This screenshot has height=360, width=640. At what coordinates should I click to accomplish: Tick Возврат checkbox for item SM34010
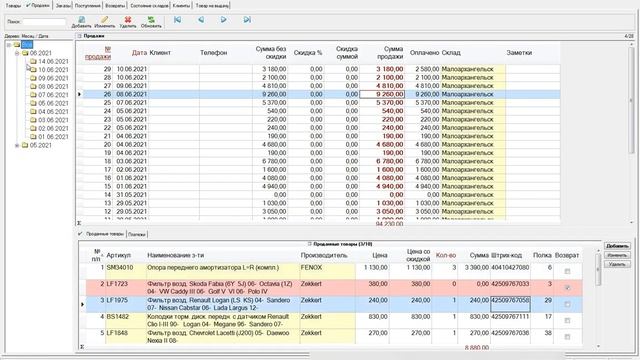pos(567,271)
